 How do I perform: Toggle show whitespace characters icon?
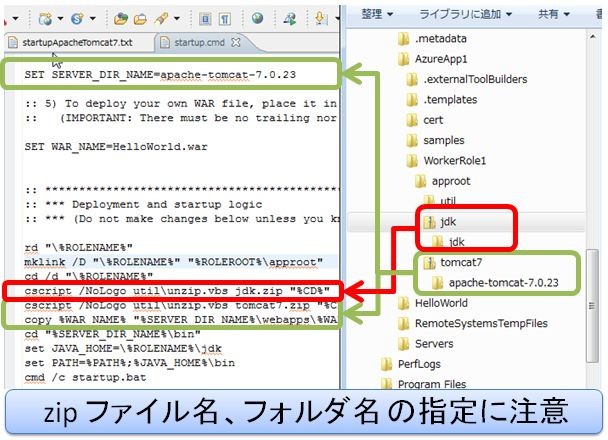tap(225, 18)
